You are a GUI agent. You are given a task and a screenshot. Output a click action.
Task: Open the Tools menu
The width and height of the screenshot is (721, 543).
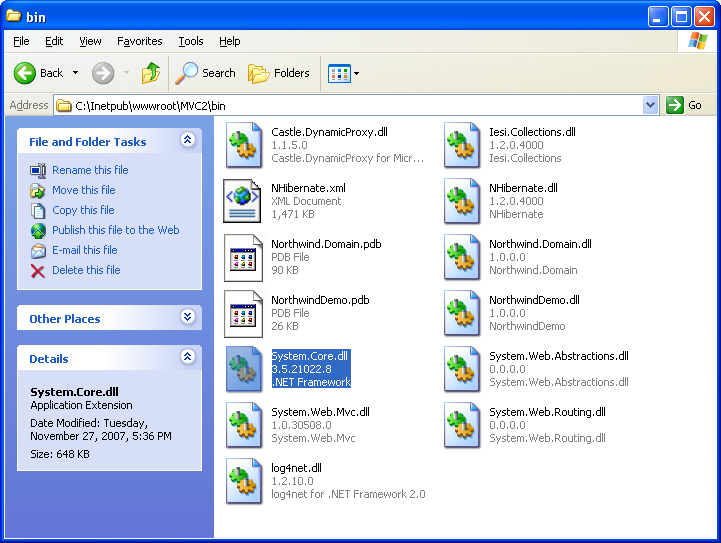[191, 41]
